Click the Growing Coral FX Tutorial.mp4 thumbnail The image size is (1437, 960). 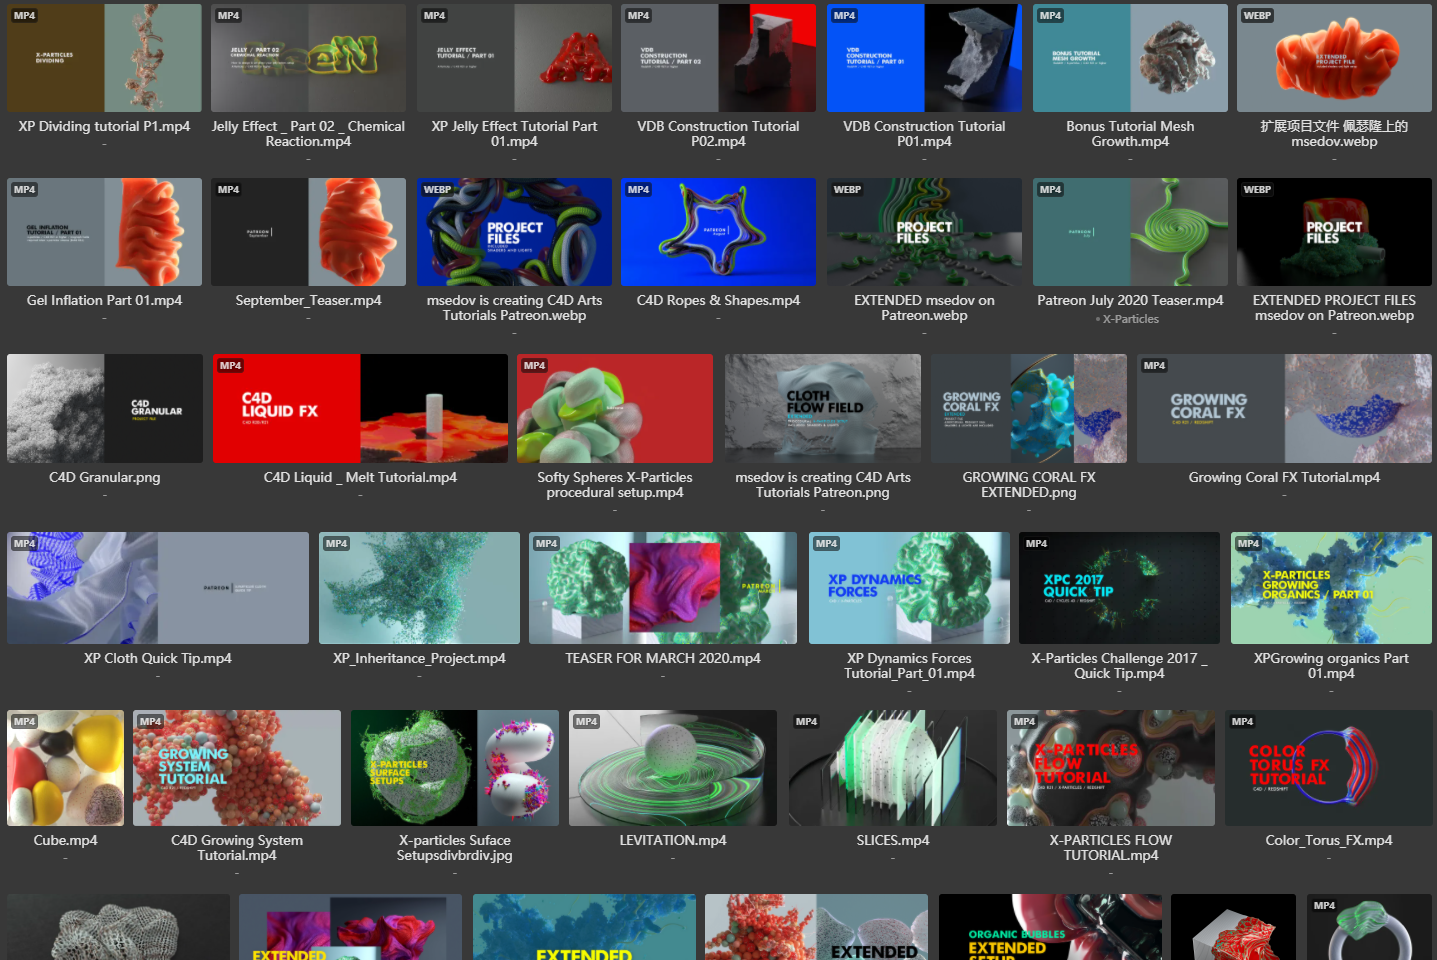point(1284,408)
